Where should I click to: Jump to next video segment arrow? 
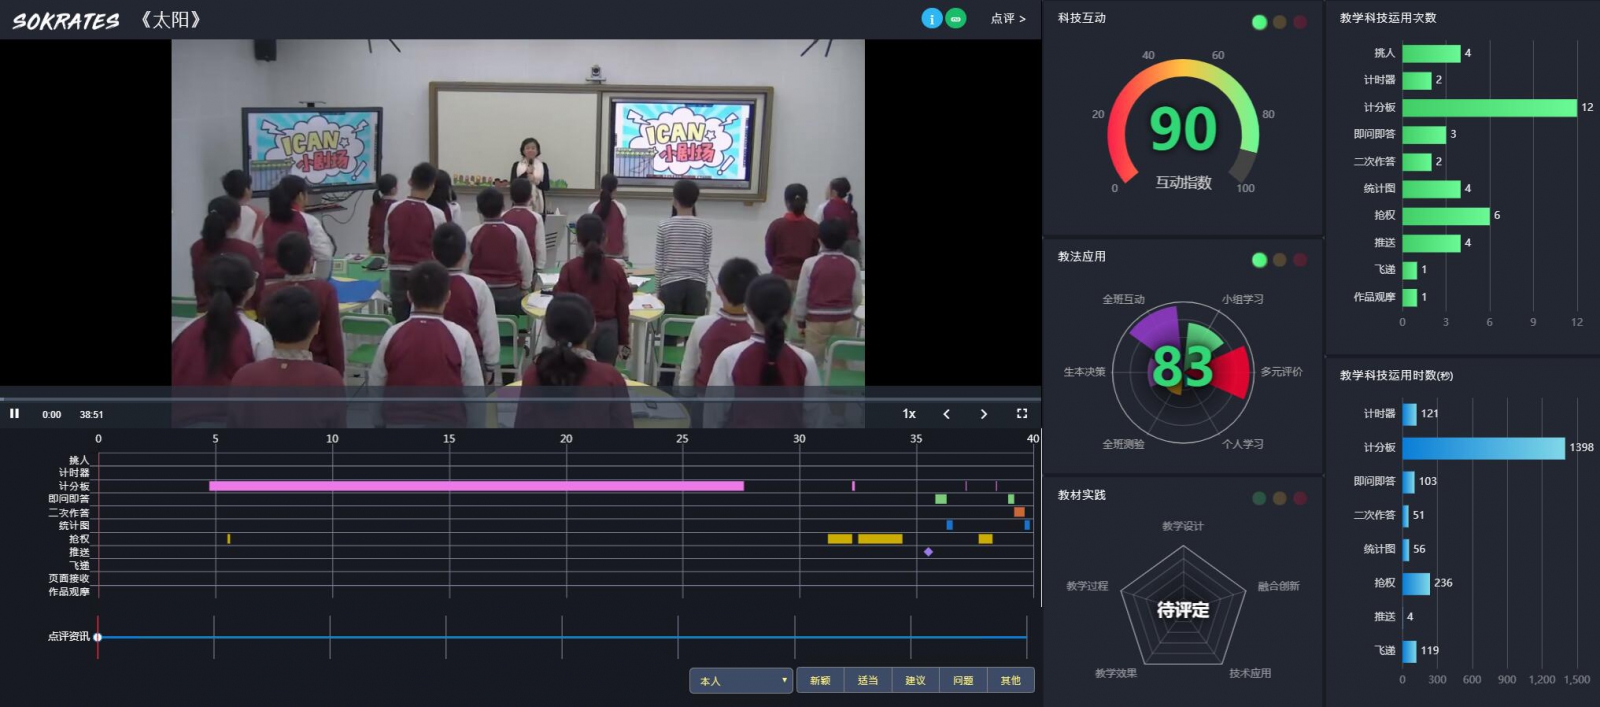(x=983, y=413)
